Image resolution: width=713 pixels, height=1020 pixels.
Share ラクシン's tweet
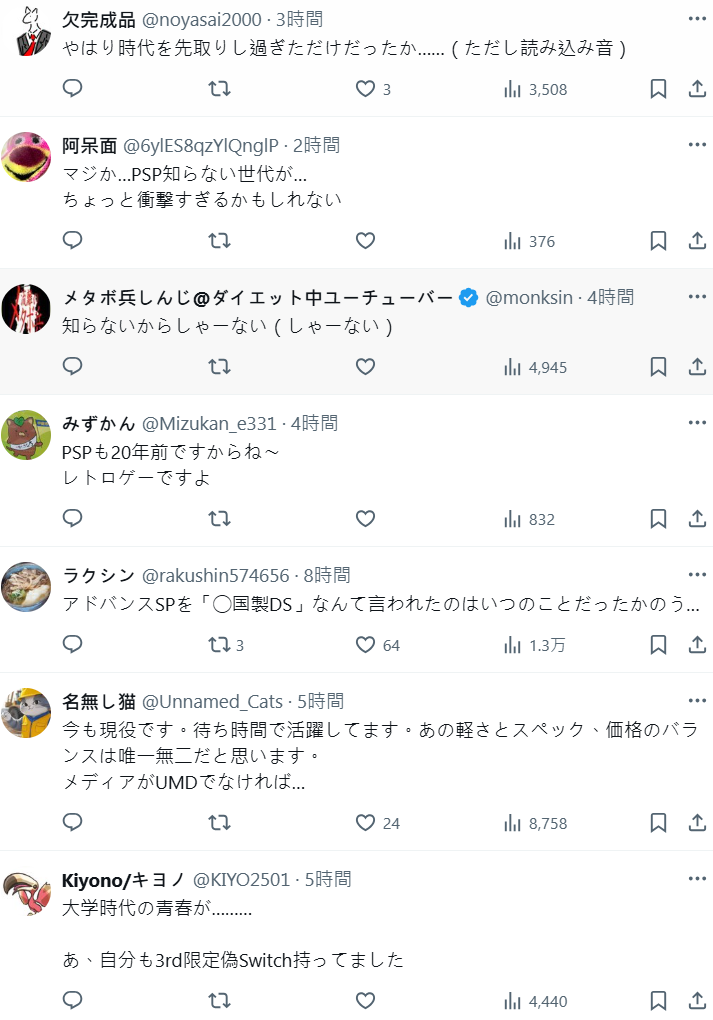[x=697, y=645]
